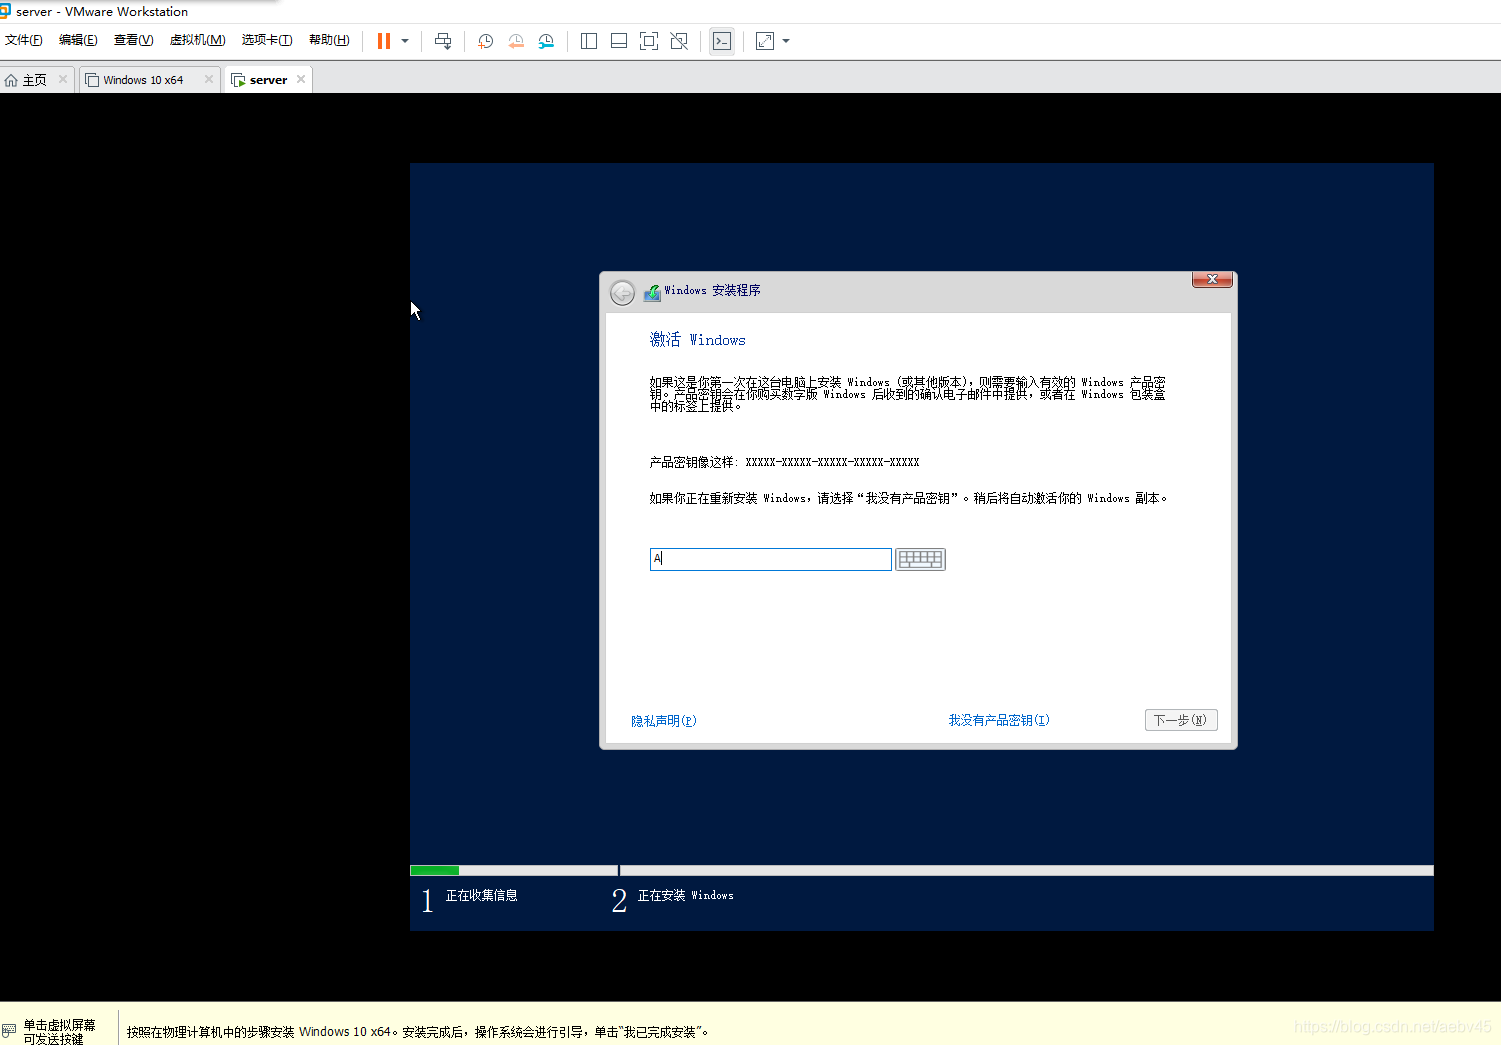Viewport: 1501px width, 1045px height.
Task: Switch to the Windows 10 x64 tab
Action: point(143,80)
